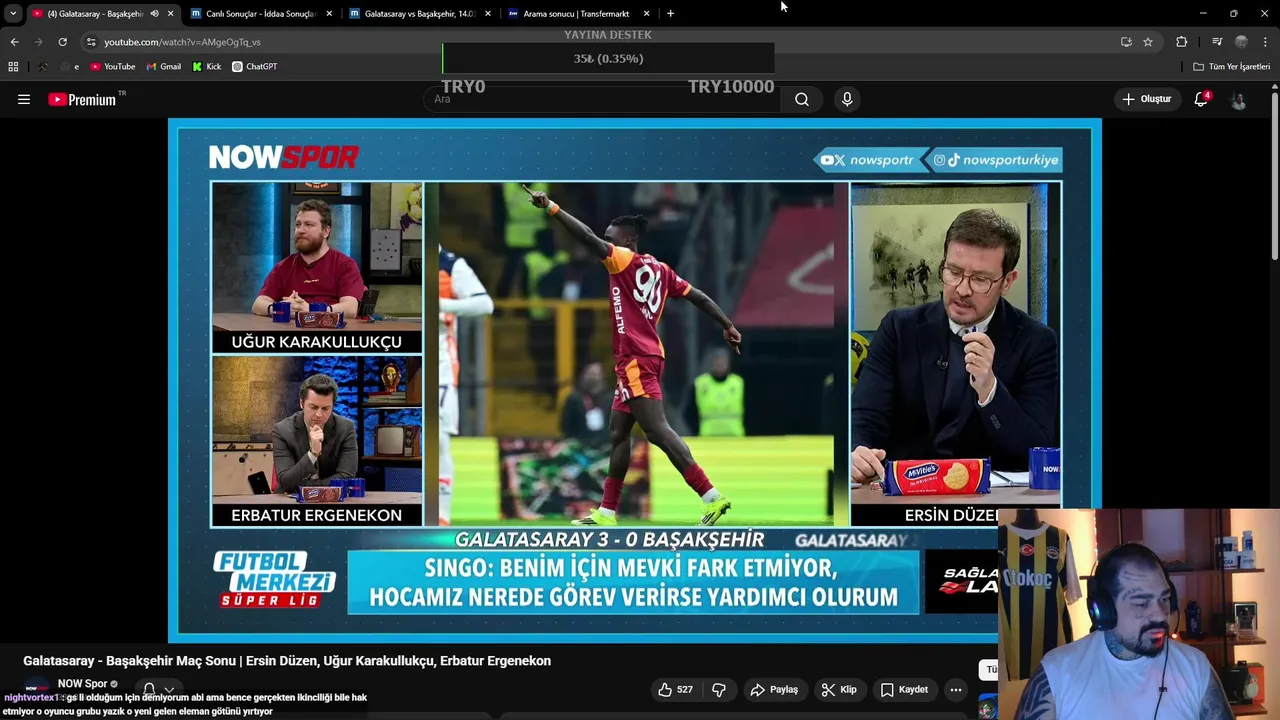Open the tab search dropdown arrow

(x=13, y=14)
